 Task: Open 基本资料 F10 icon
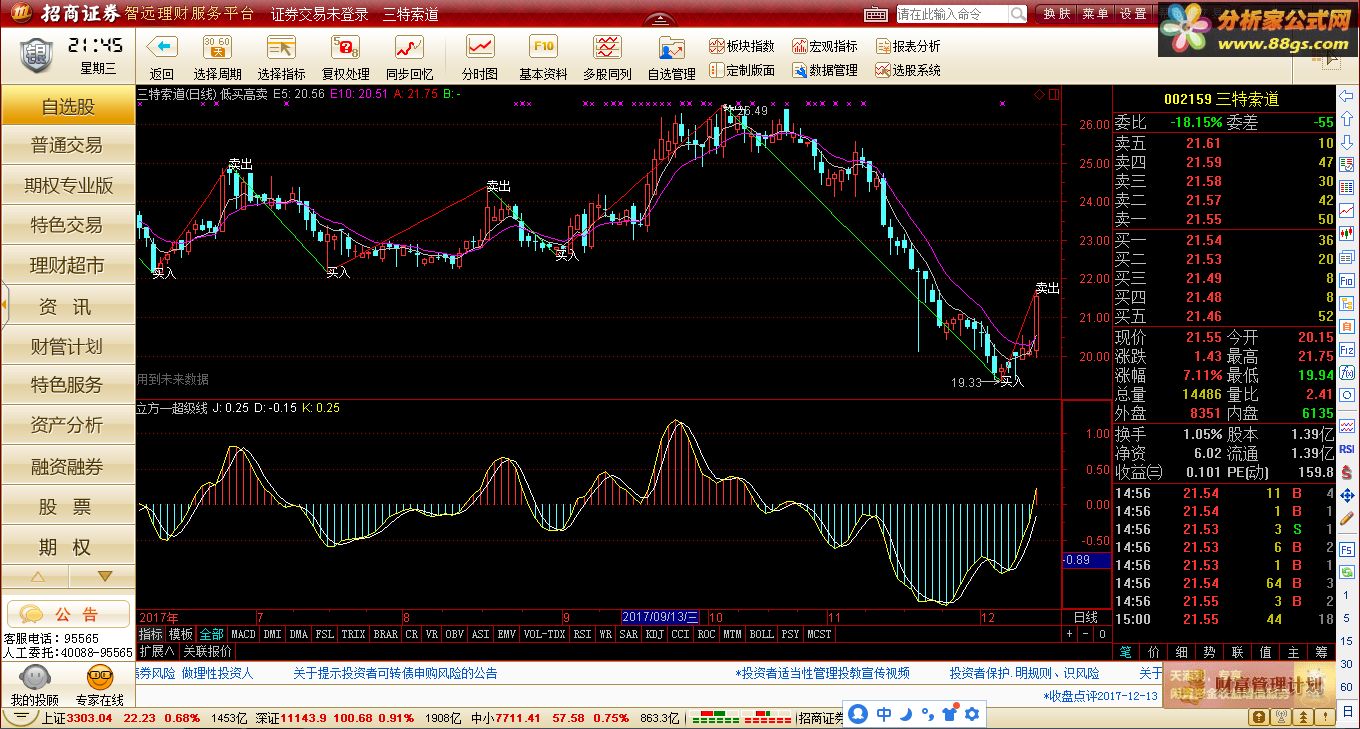click(x=543, y=47)
